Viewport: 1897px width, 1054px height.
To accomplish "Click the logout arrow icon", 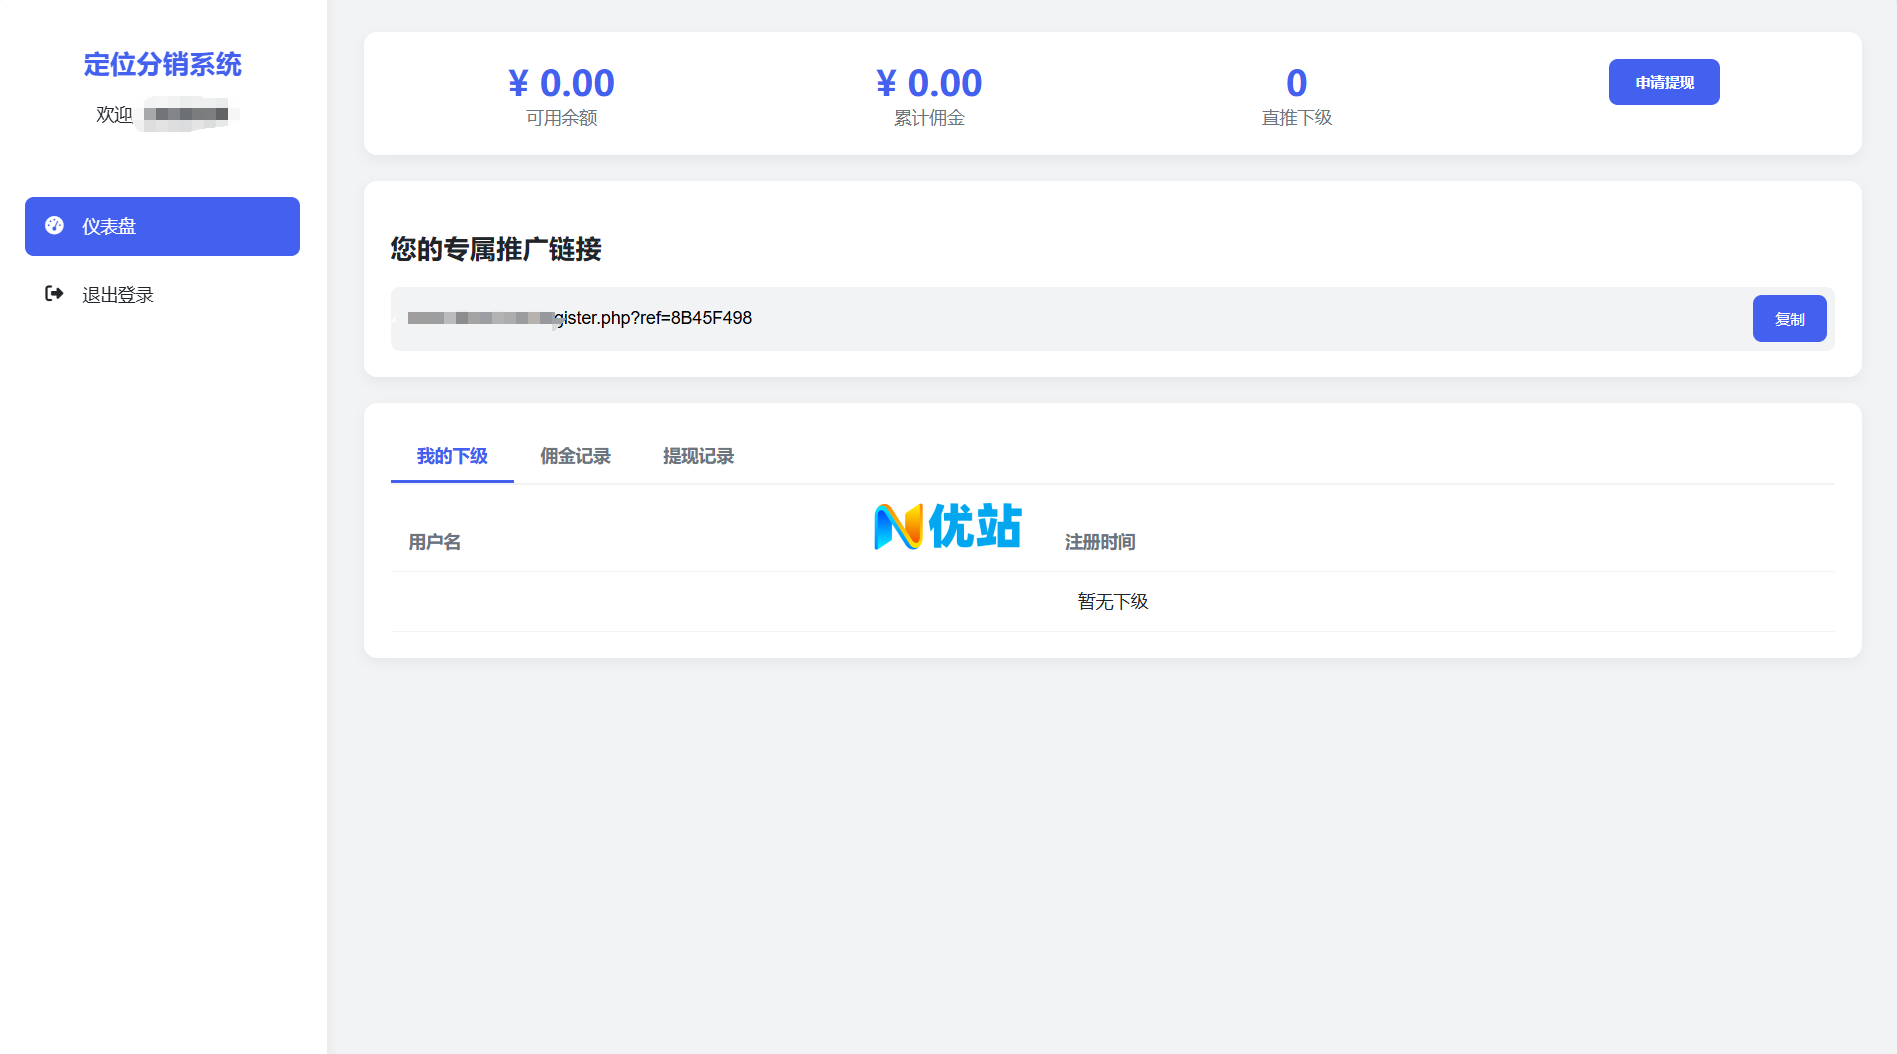I will point(55,294).
